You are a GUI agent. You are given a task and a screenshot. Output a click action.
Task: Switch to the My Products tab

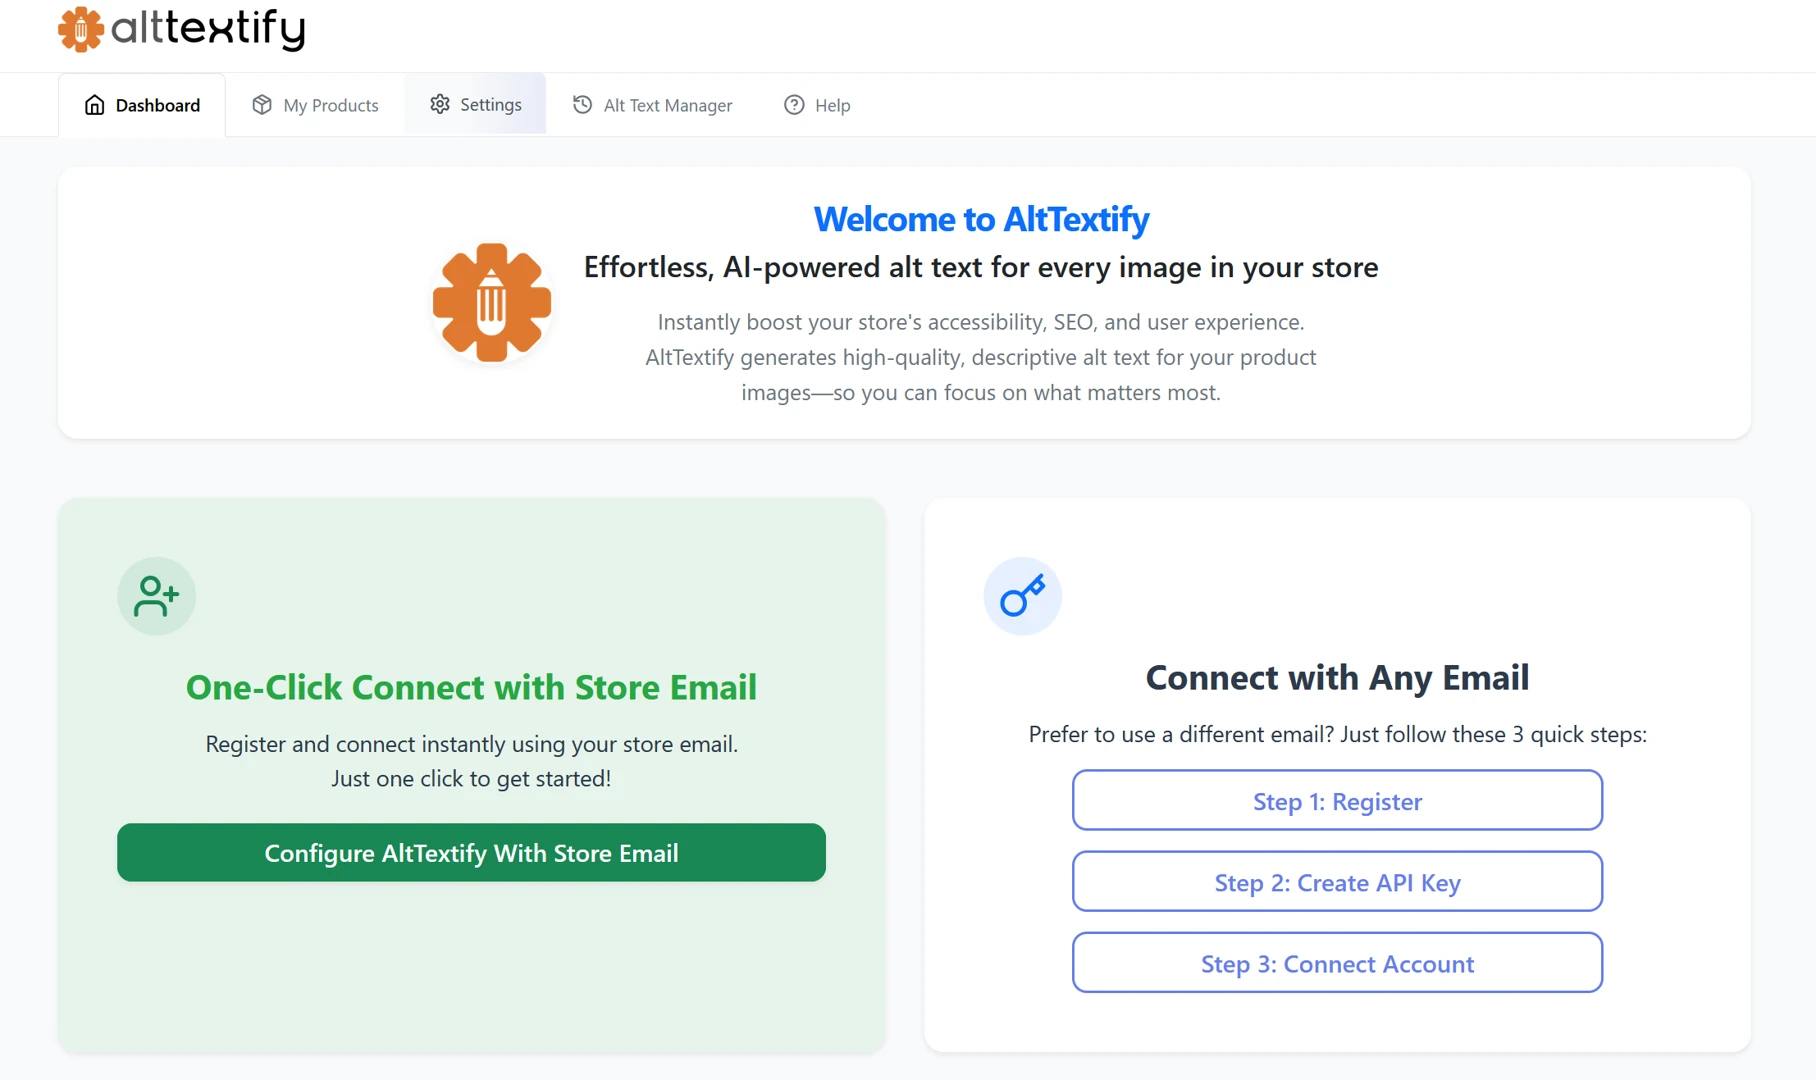[330, 104]
